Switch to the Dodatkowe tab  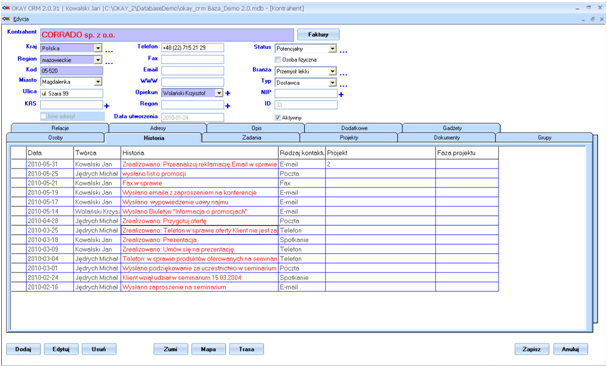[x=354, y=128]
